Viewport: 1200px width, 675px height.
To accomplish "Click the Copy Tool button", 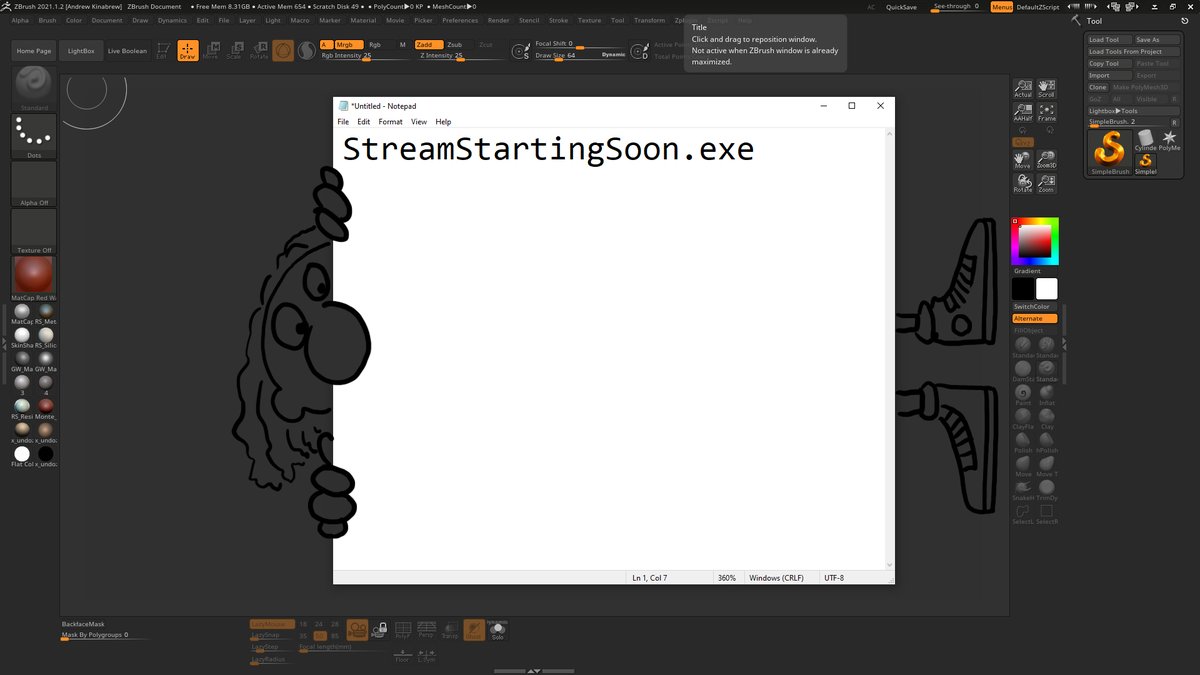I will pos(1109,64).
